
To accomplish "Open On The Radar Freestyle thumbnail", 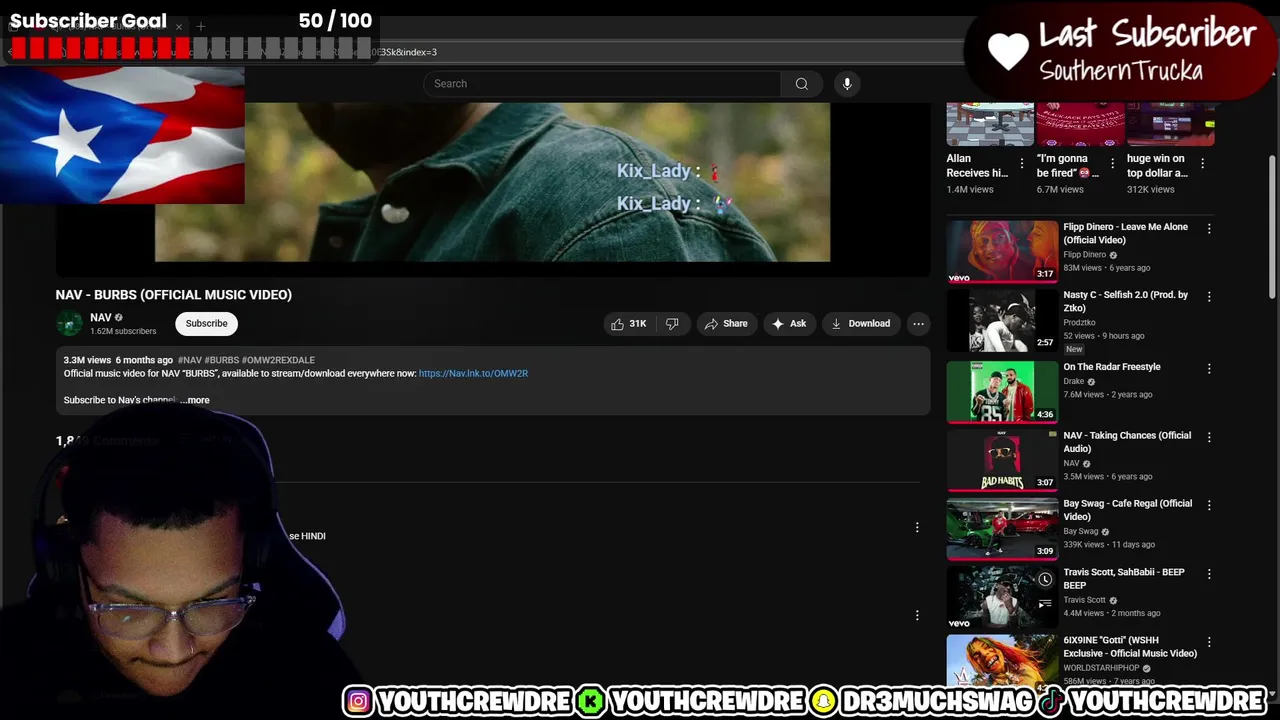I will pos(1002,391).
